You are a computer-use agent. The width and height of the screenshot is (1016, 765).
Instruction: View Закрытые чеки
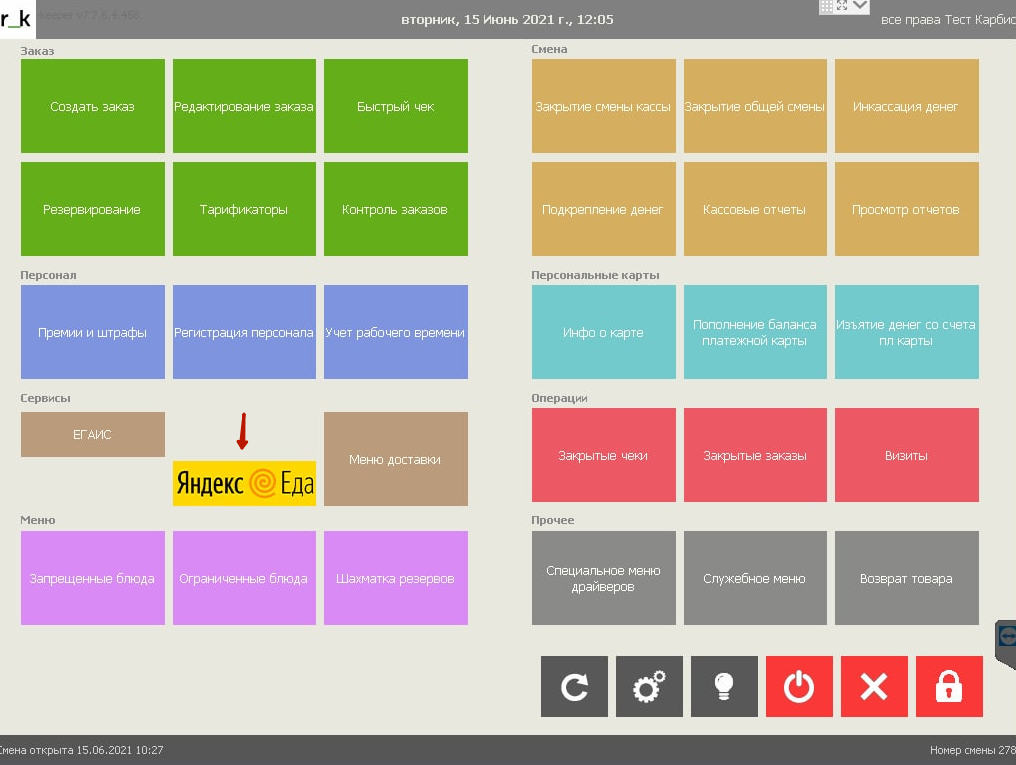coord(604,455)
